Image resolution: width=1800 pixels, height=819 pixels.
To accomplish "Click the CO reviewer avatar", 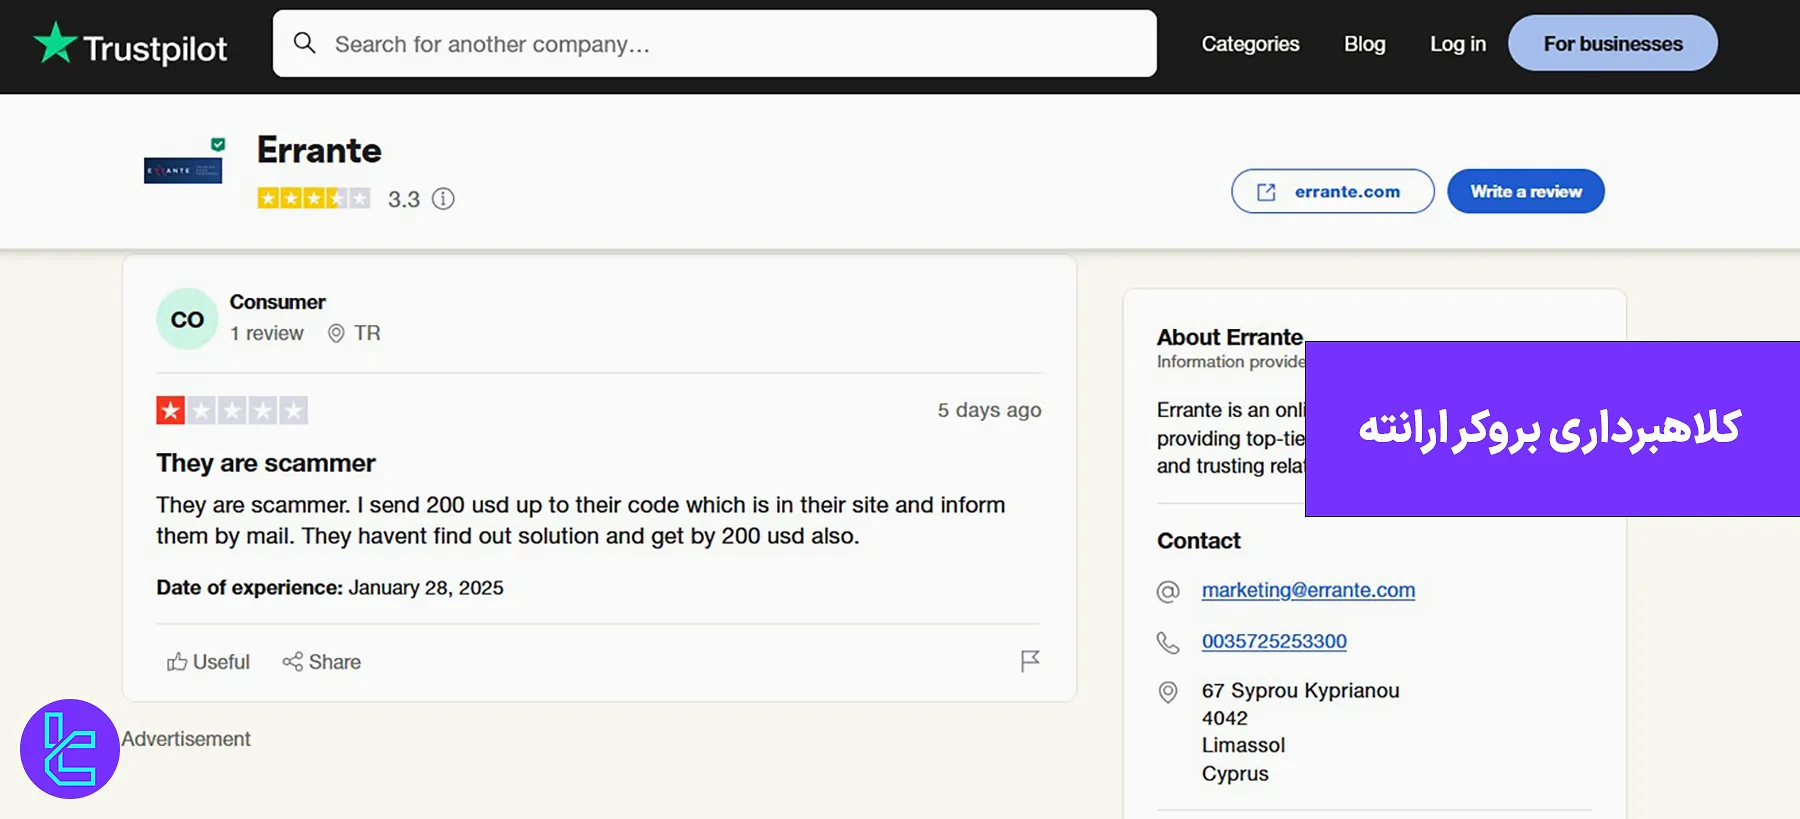I will click(x=187, y=320).
